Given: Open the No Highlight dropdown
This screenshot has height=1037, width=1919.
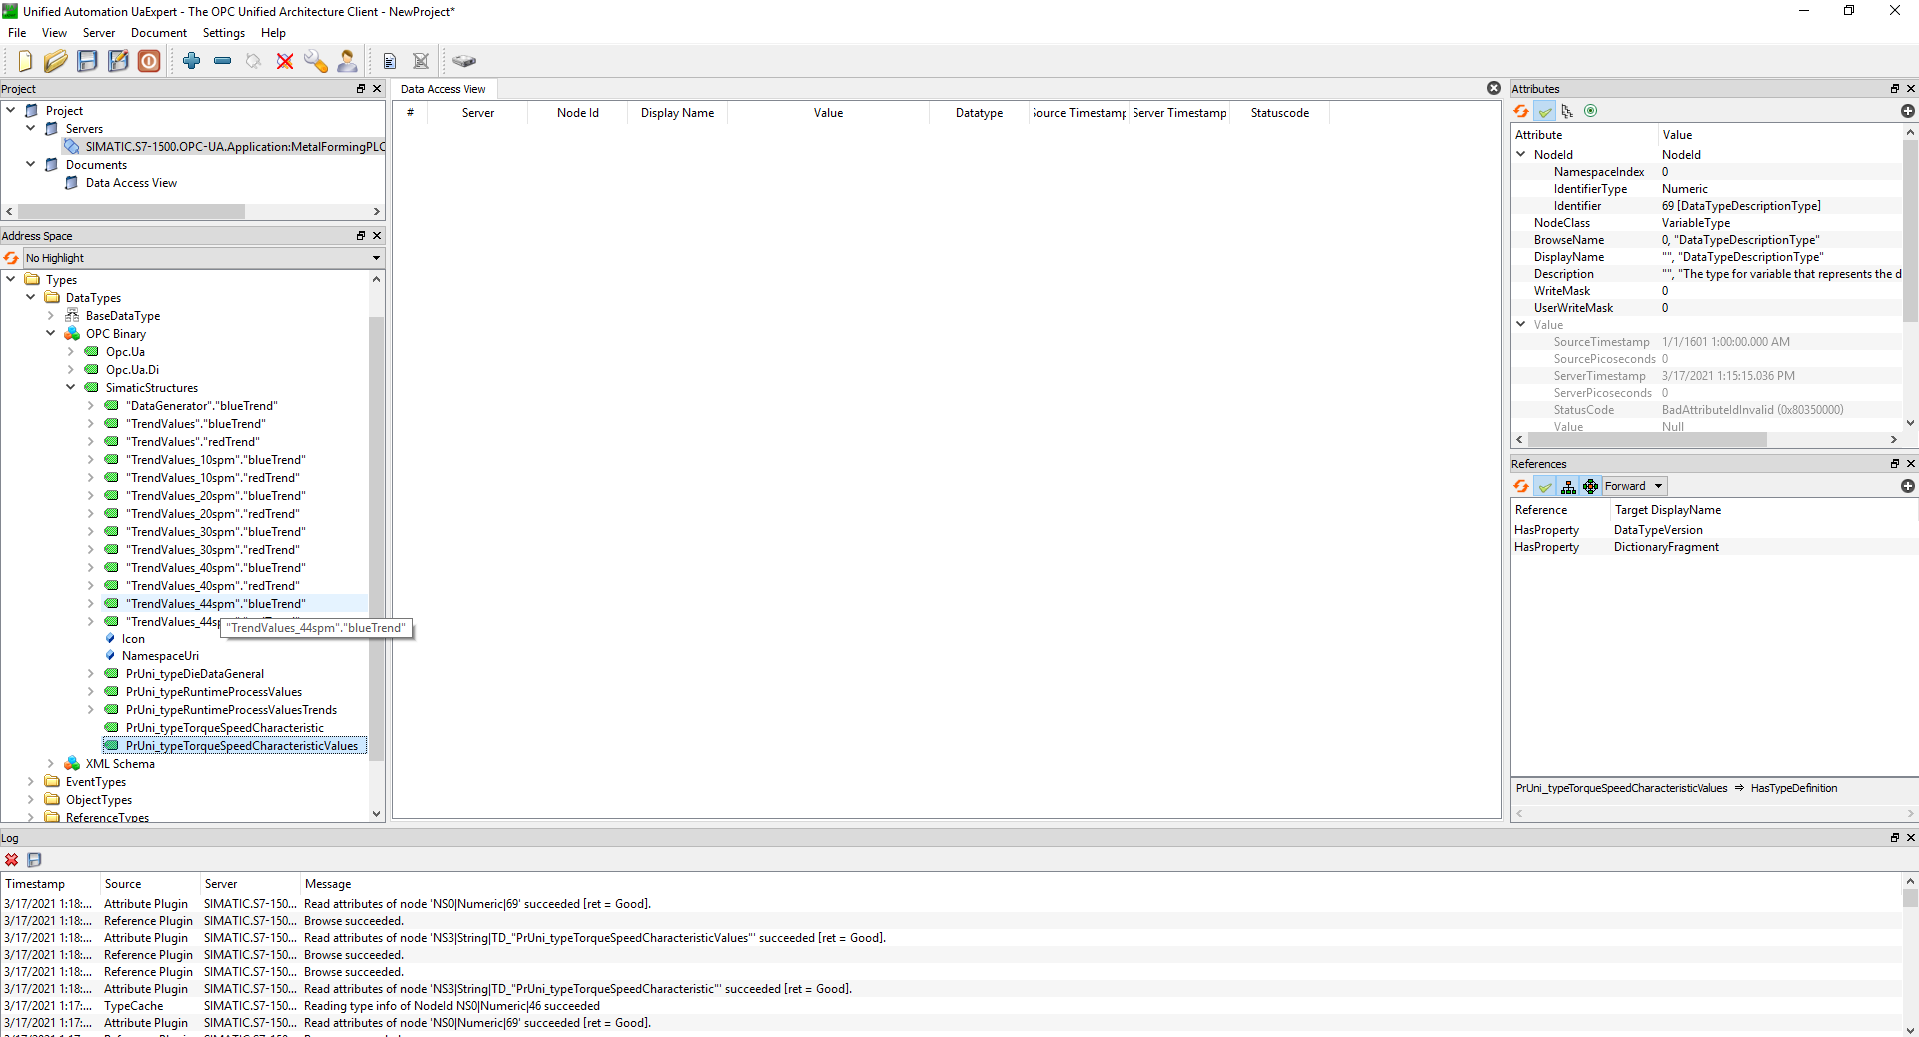Looking at the screenshot, I should coord(203,258).
